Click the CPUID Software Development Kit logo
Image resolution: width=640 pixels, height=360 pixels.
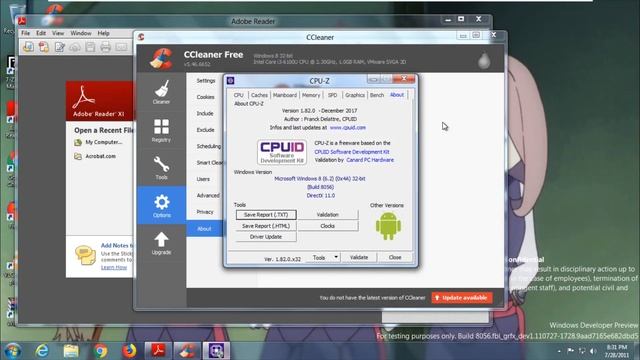pyautogui.click(x=282, y=152)
